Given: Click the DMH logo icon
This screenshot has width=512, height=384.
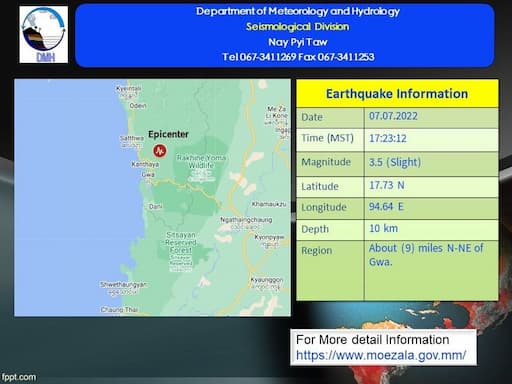Looking at the screenshot, I should [x=44, y=35].
